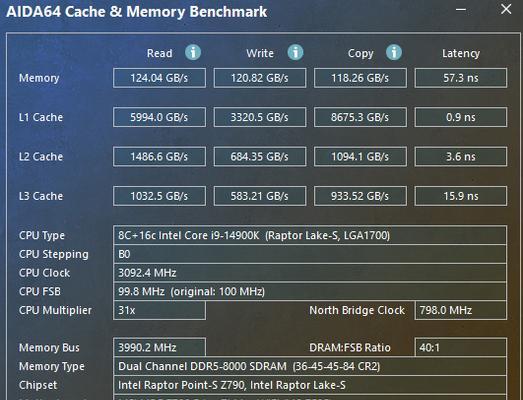Click the Write column info icon
Screen dimensions: 523x400
pos(296,52)
